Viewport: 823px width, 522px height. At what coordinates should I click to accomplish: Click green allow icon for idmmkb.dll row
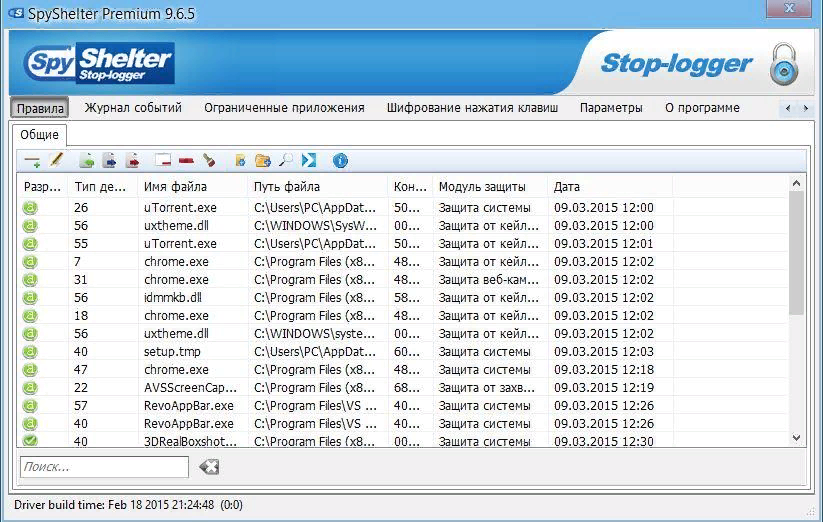tap(30, 297)
